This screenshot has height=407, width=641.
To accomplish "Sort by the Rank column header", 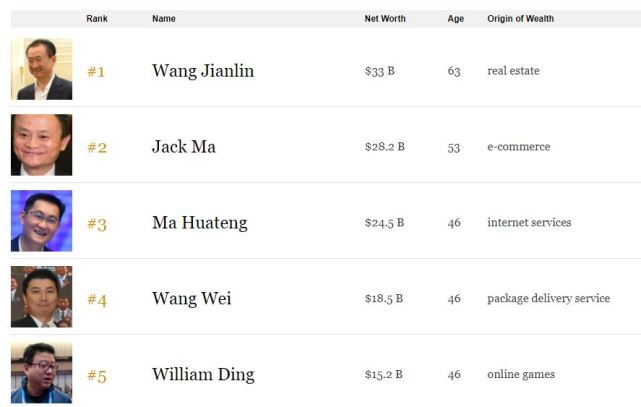I will [97, 19].
